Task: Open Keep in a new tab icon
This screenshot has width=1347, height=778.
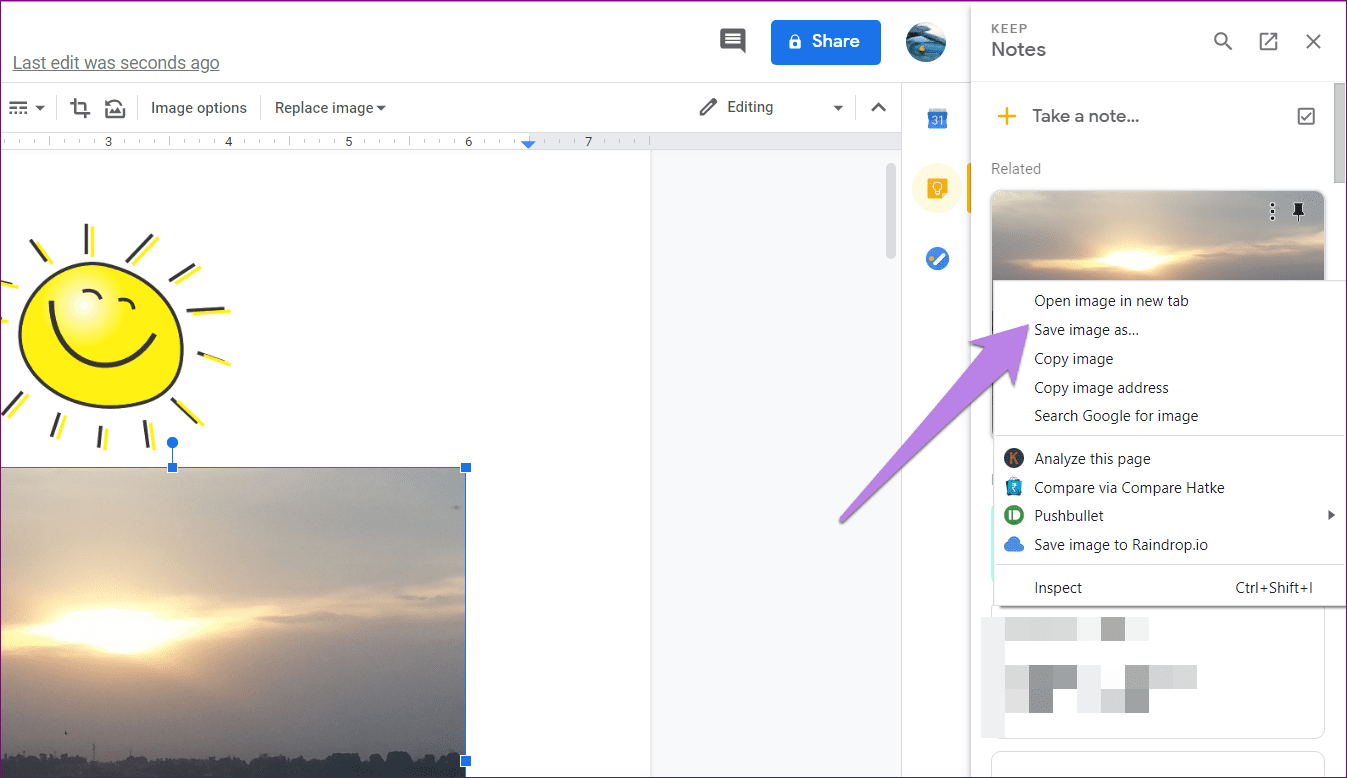Action: tap(1268, 41)
